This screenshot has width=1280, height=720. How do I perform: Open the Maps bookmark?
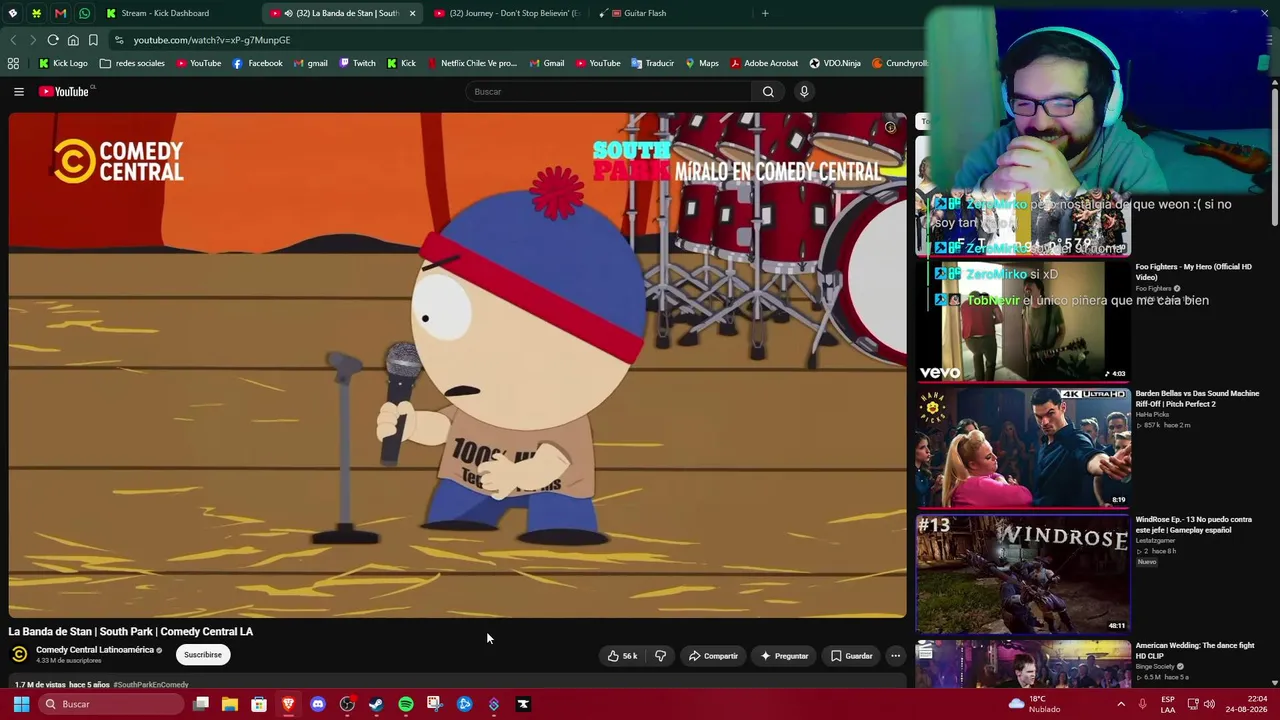coord(702,63)
